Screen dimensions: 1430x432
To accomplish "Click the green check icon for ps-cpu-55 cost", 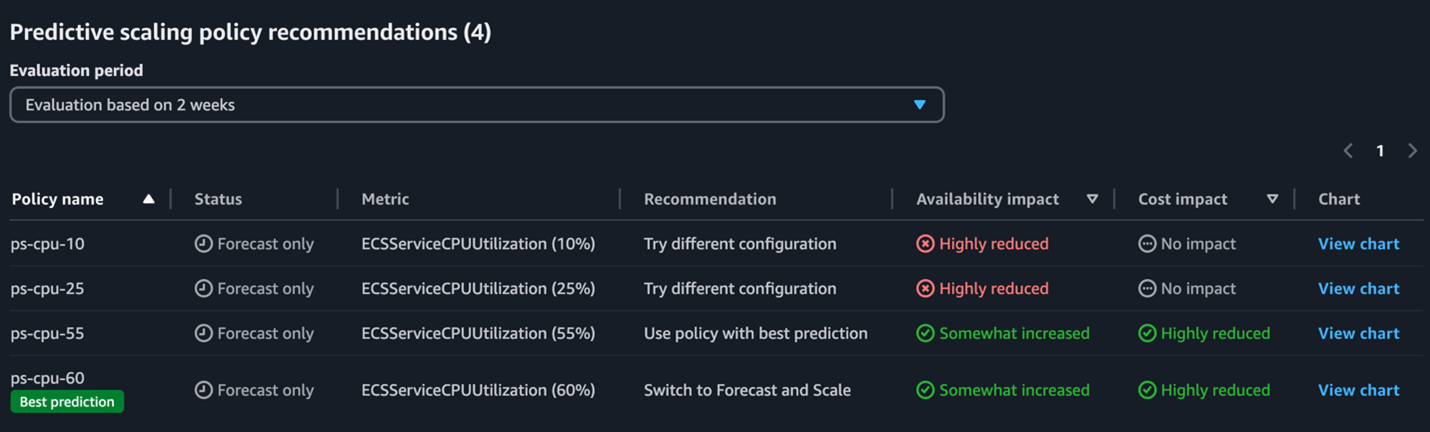I will click(1147, 334).
